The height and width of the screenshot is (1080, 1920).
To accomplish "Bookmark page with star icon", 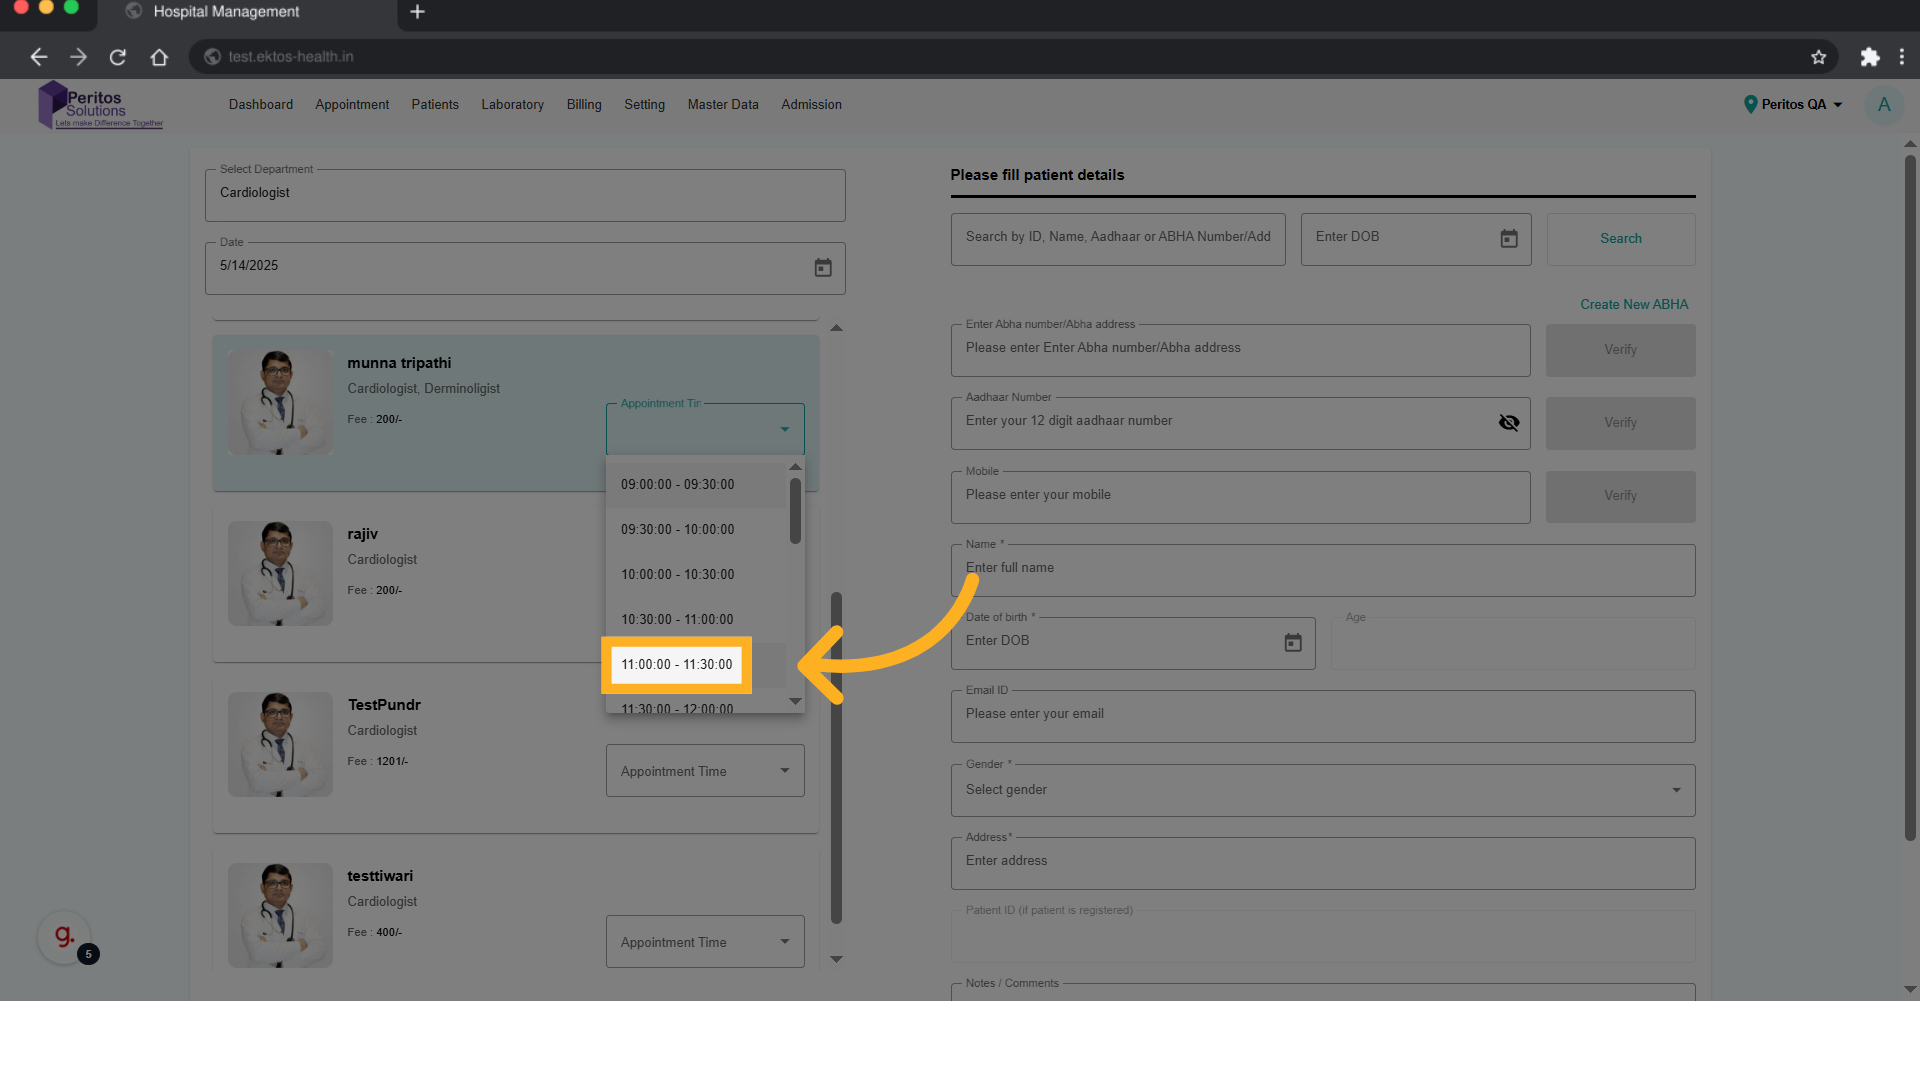I will [1818, 57].
